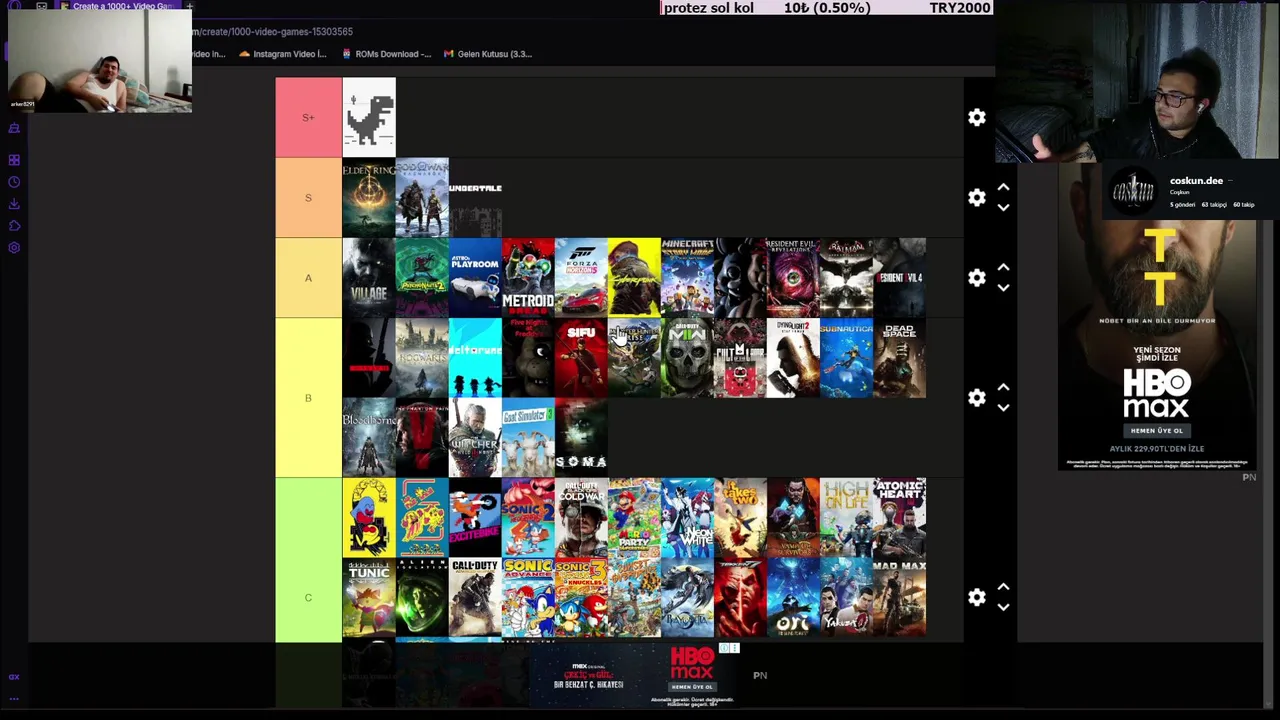Select the Mad Max tile
Screen dimensions: 1280x720
pos(899,598)
